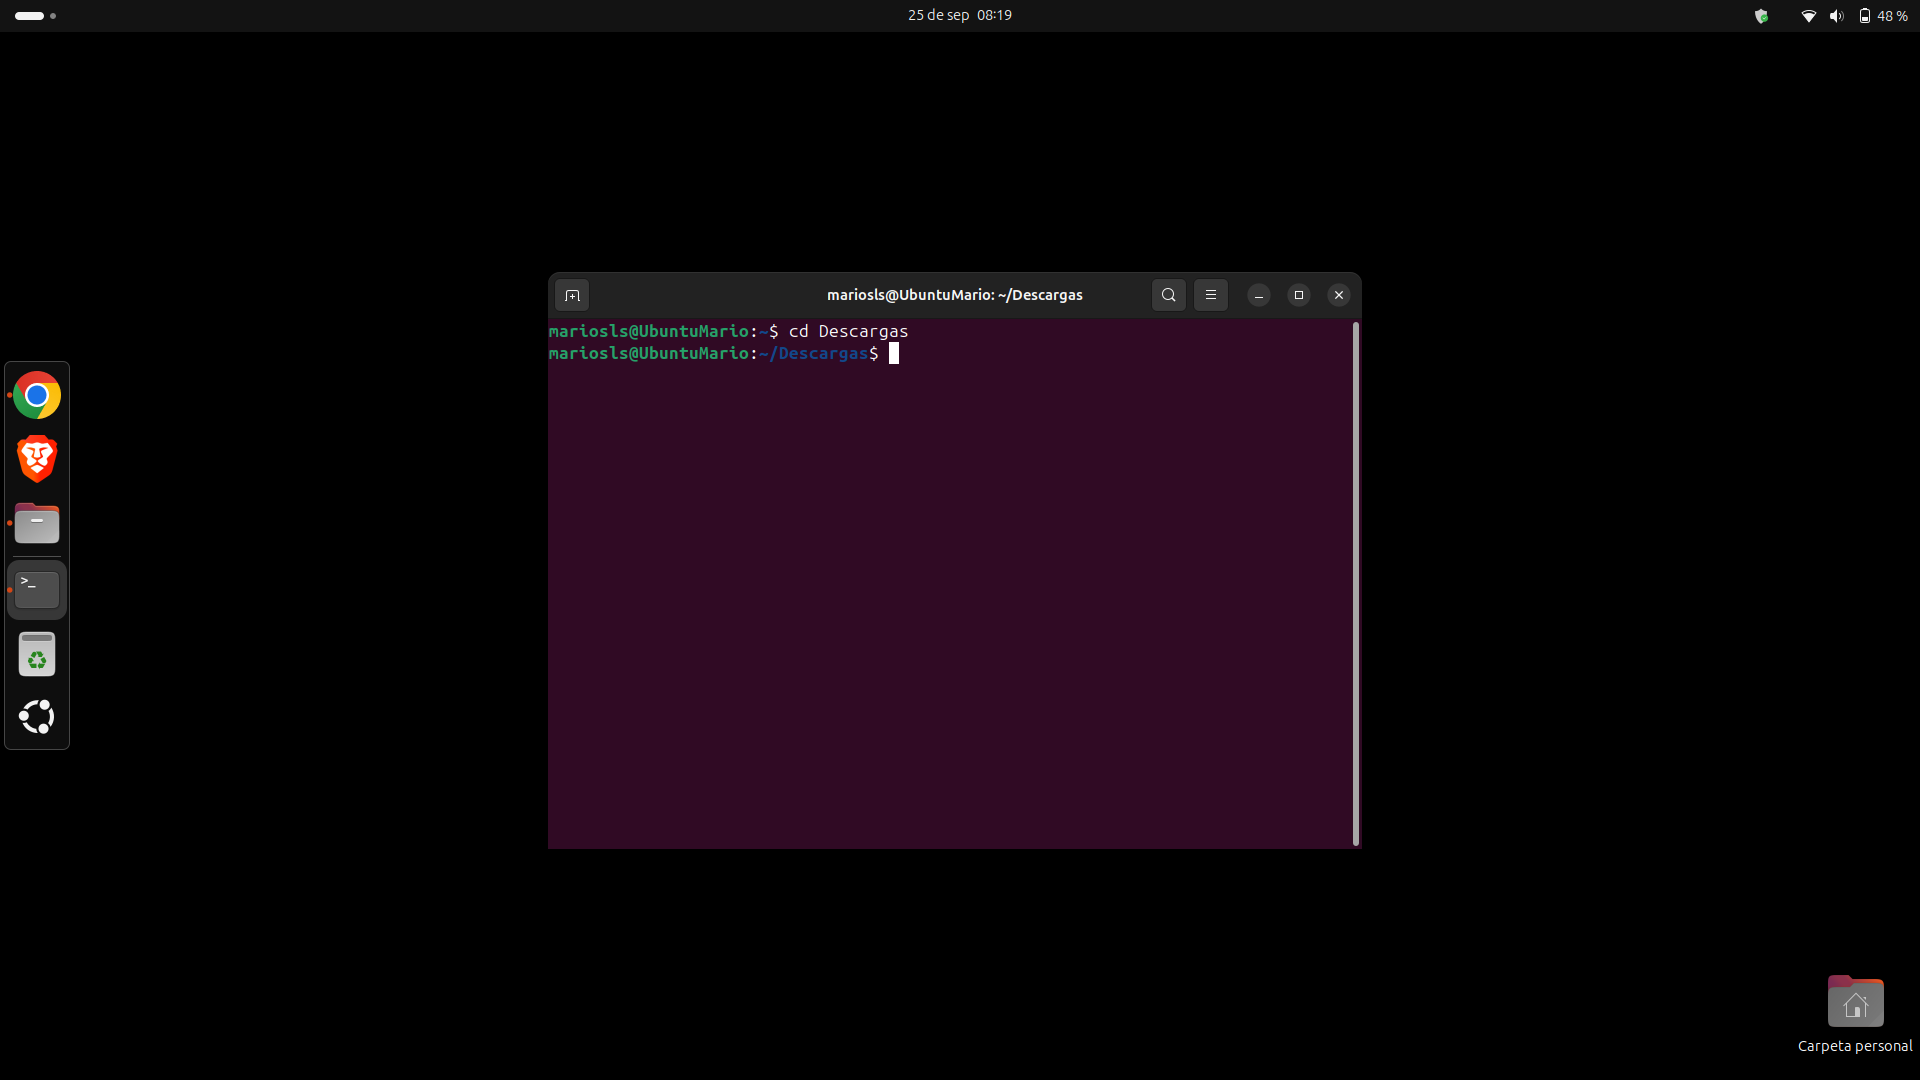1920x1080 pixels.
Task: Open the terminal search tool
Action: pos(1168,295)
